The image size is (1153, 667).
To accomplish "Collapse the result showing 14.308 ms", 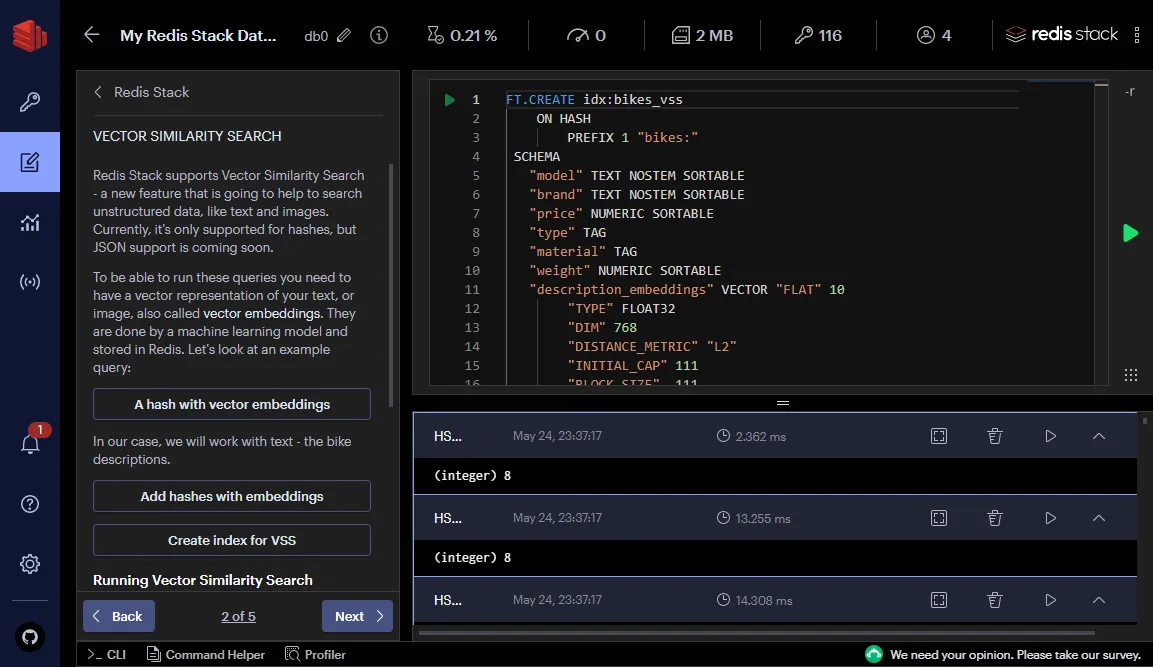I will pyautogui.click(x=1098, y=600).
